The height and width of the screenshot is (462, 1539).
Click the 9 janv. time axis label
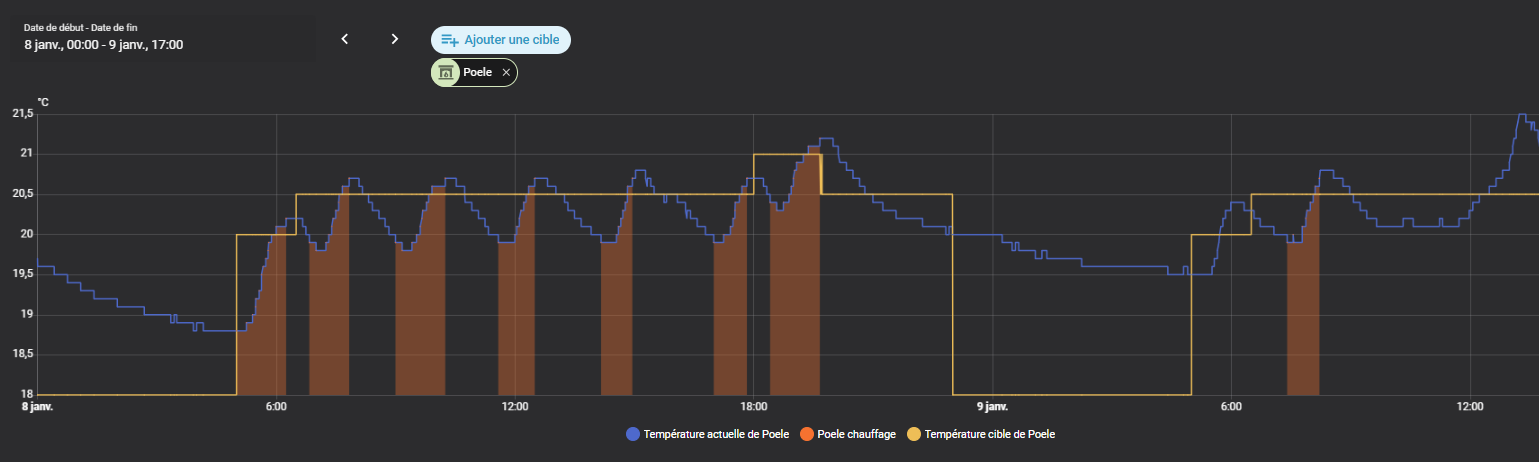pyautogui.click(x=993, y=407)
